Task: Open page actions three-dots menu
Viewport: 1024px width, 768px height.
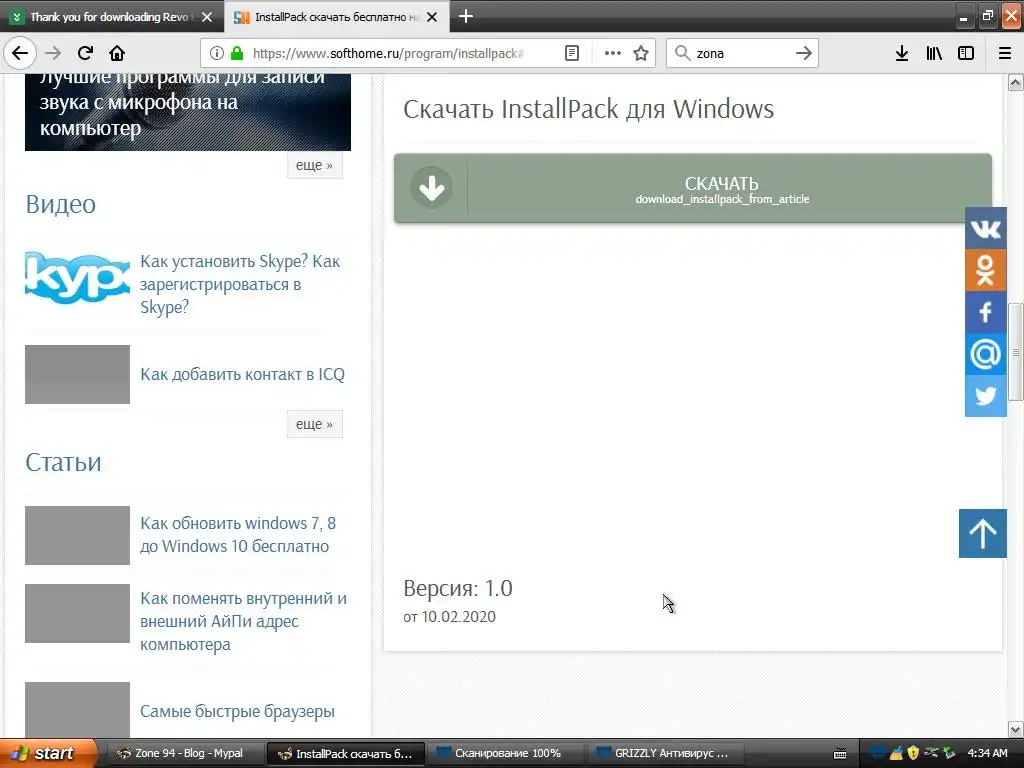Action: pyautogui.click(x=613, y=53)
